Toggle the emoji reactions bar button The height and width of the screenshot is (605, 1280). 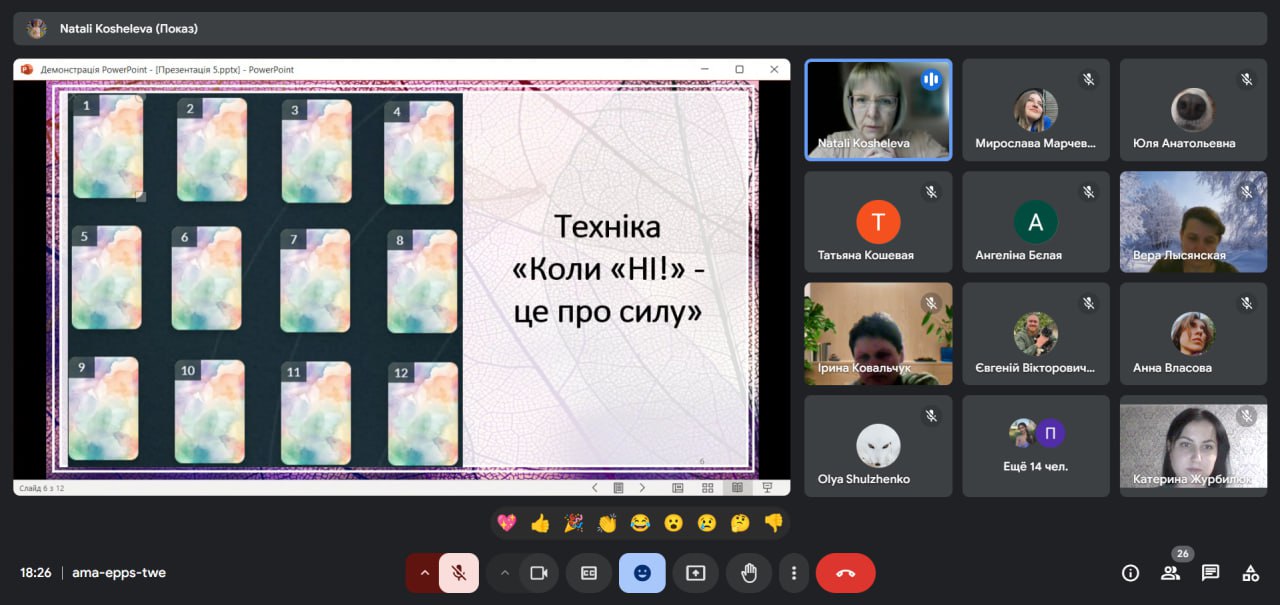(642, 573)
